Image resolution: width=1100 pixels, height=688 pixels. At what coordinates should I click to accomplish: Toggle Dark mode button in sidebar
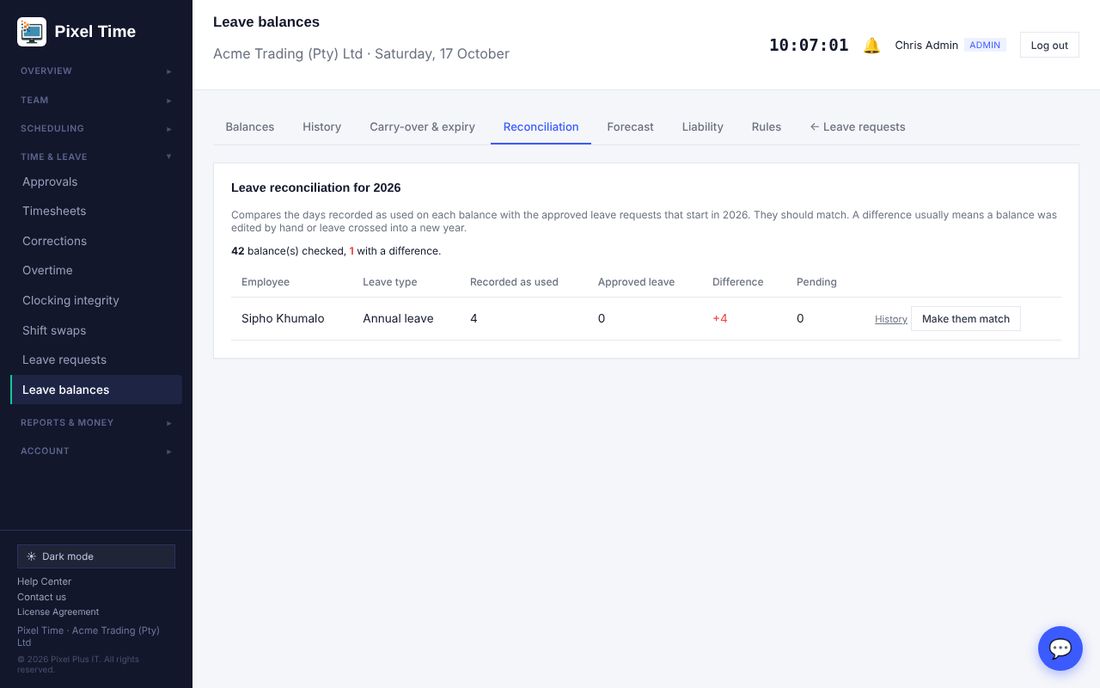pyautogui.click(x=96, y=556)
